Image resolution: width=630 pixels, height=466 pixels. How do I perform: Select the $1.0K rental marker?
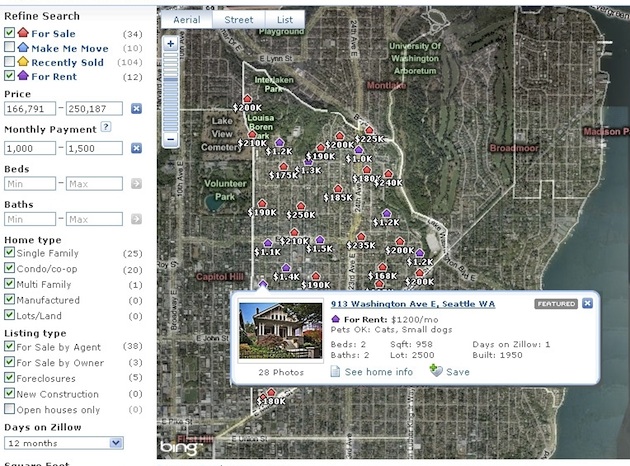[x=358, y=150]
